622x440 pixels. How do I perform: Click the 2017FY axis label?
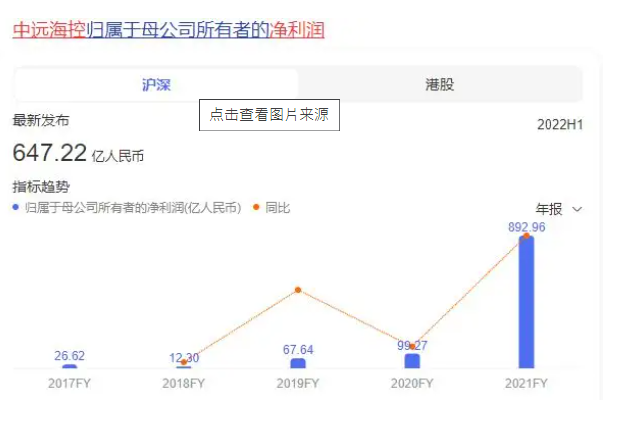pos(69,383)
